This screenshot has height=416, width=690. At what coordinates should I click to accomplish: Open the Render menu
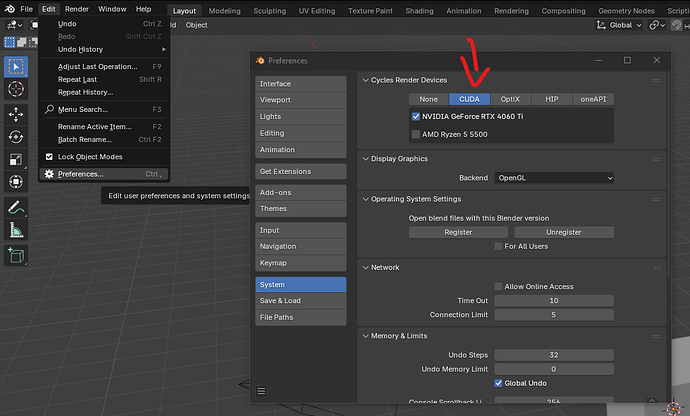77,9
